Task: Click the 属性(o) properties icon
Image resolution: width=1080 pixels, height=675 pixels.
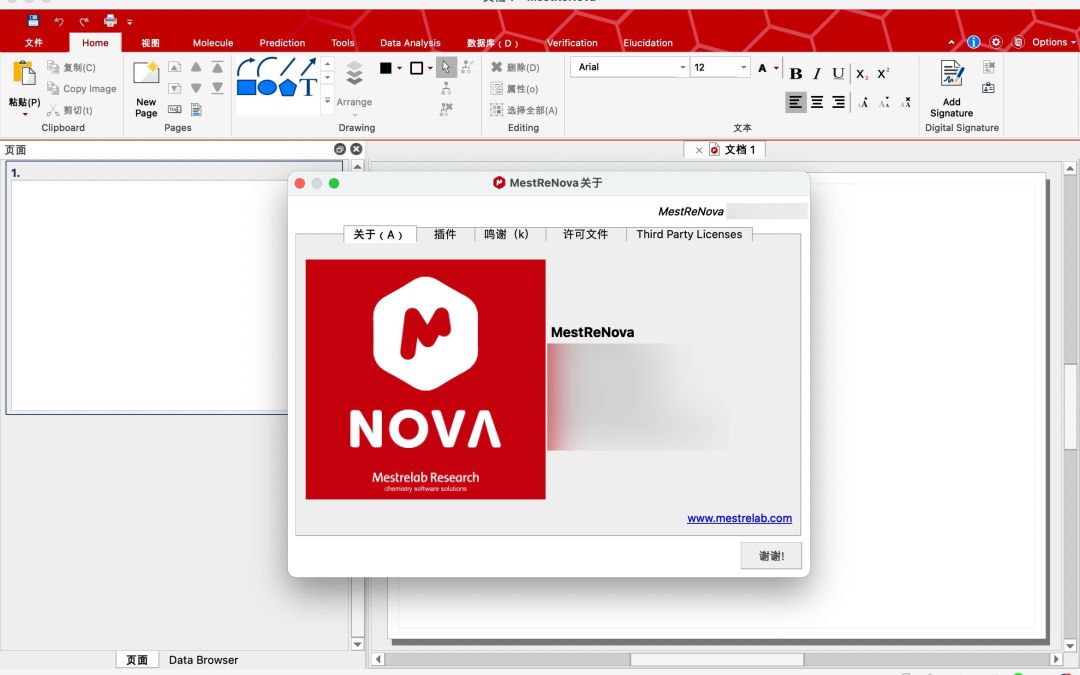Action: (497, 89)
